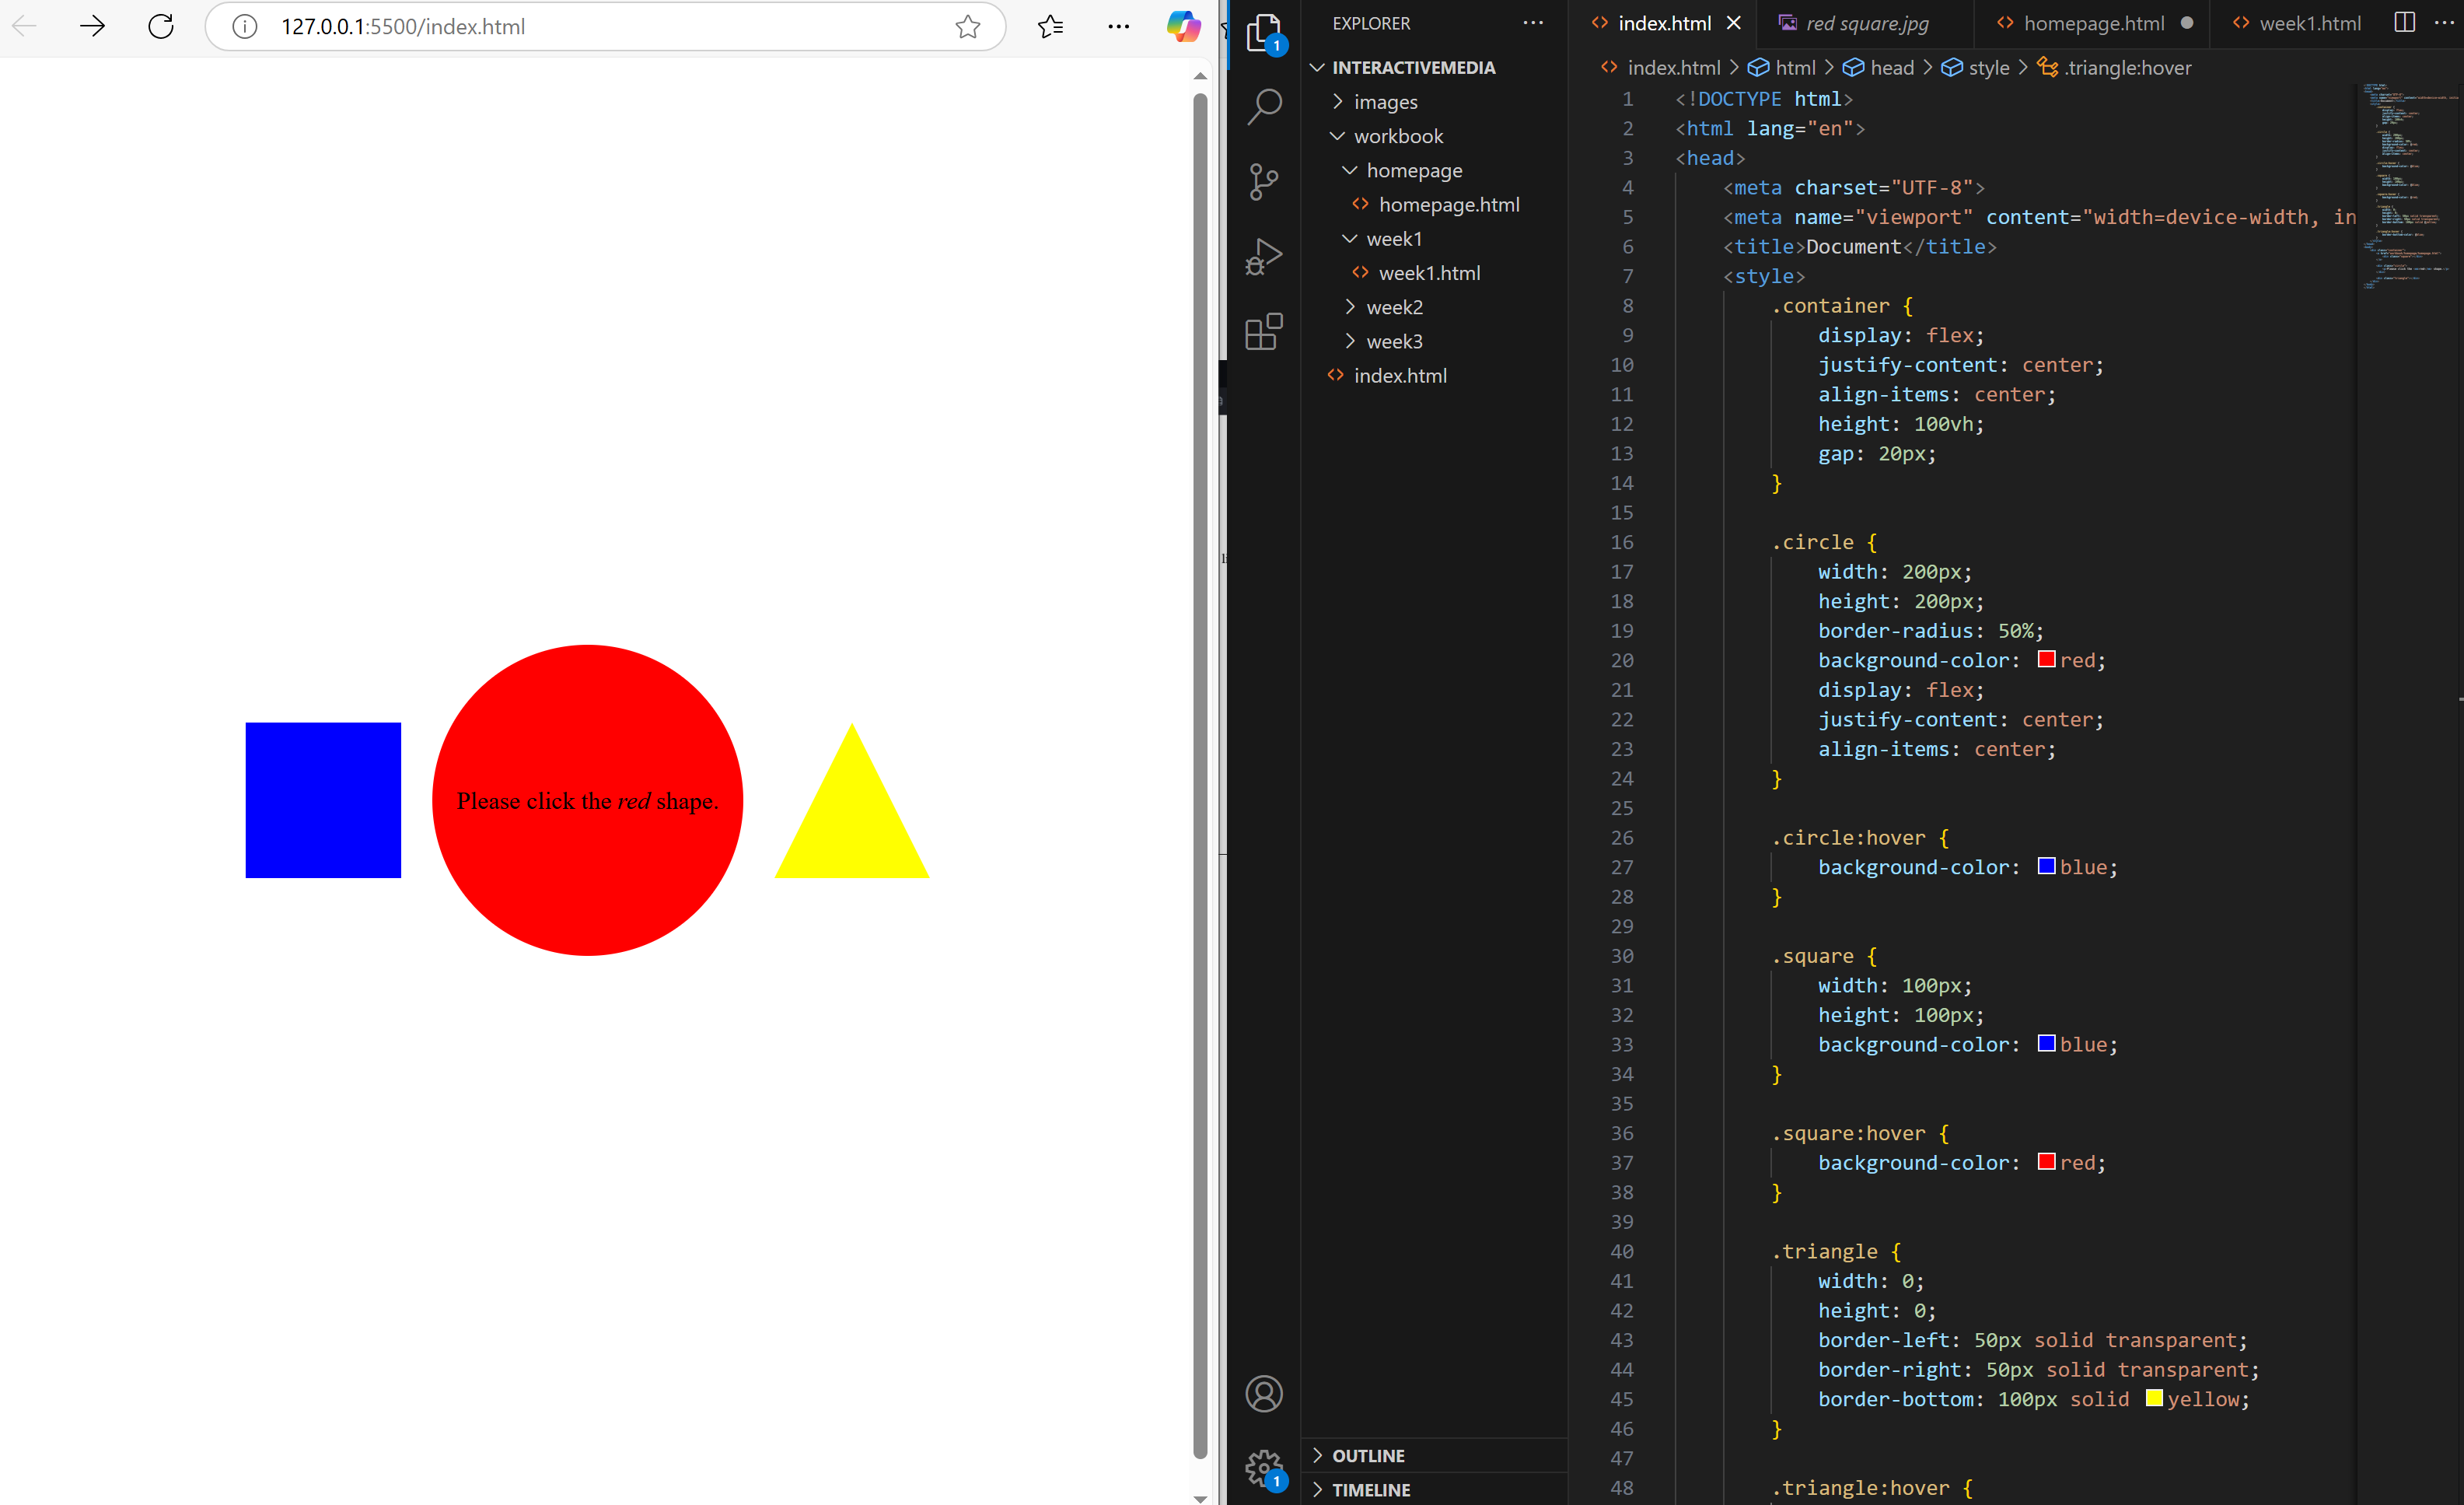
Task: Add page to favorites with star icon
Action: (967, 27)
